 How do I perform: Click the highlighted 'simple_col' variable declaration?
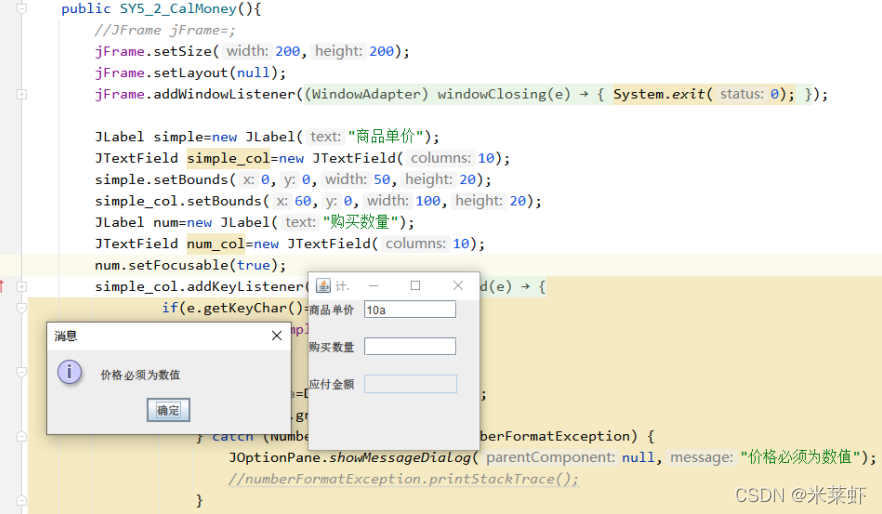228,159
